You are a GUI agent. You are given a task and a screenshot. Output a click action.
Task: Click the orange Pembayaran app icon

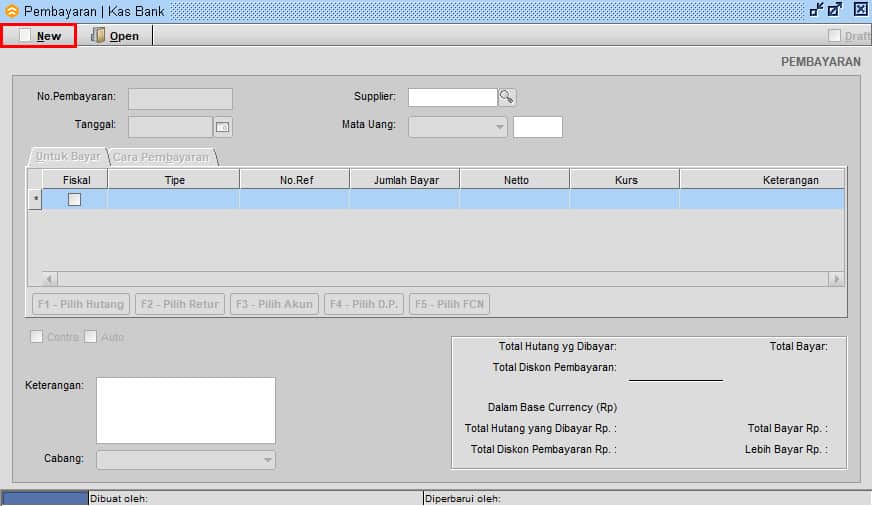tap(12, 11)
